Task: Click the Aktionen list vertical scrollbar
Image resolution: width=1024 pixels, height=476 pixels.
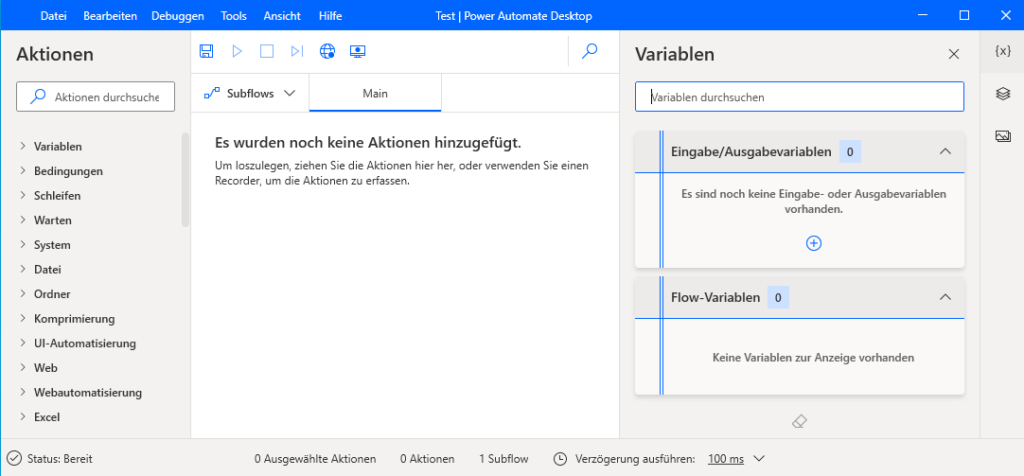Action: pyautogui.click(x=185, y=180)
